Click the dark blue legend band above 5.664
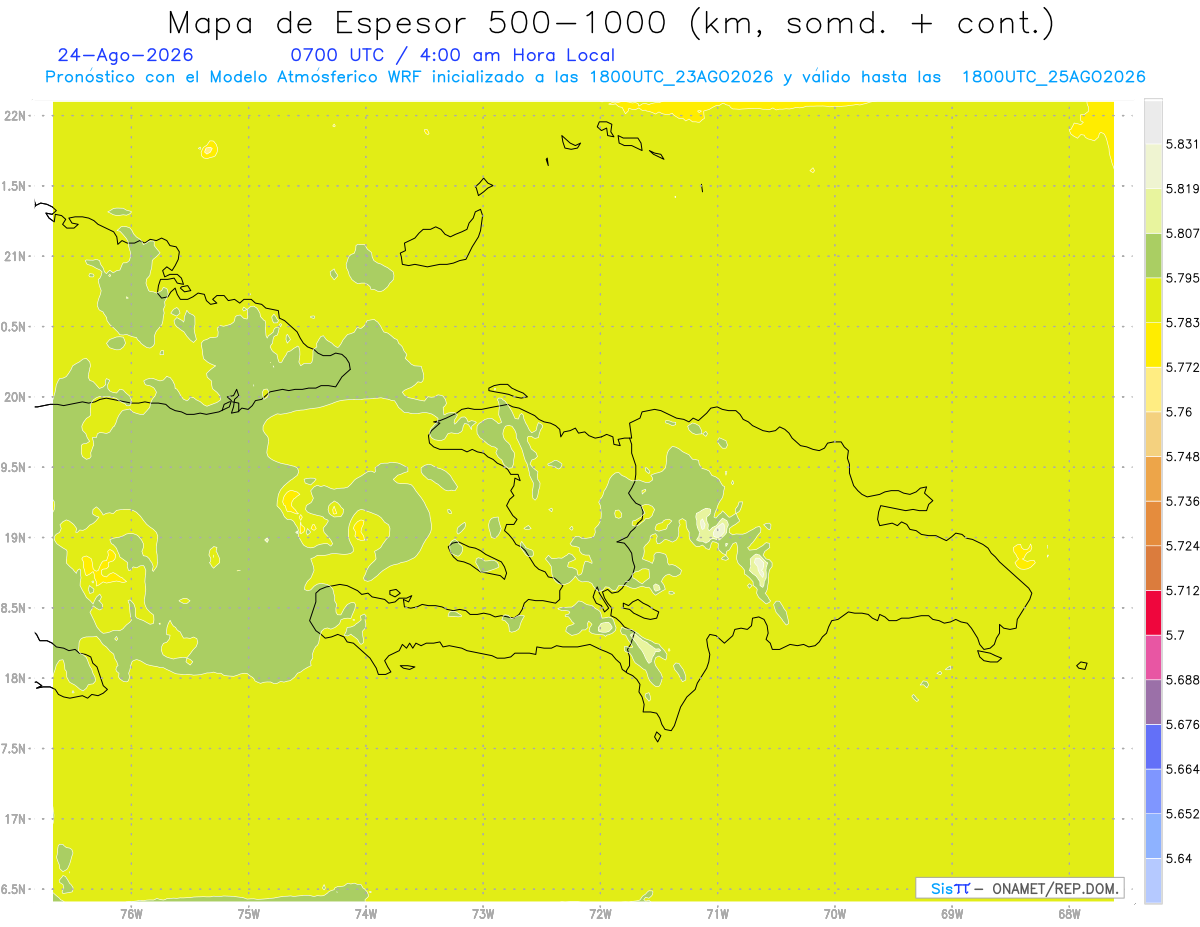The height and width of the screenshot is (927, 1200). (x=1153, y=747)
